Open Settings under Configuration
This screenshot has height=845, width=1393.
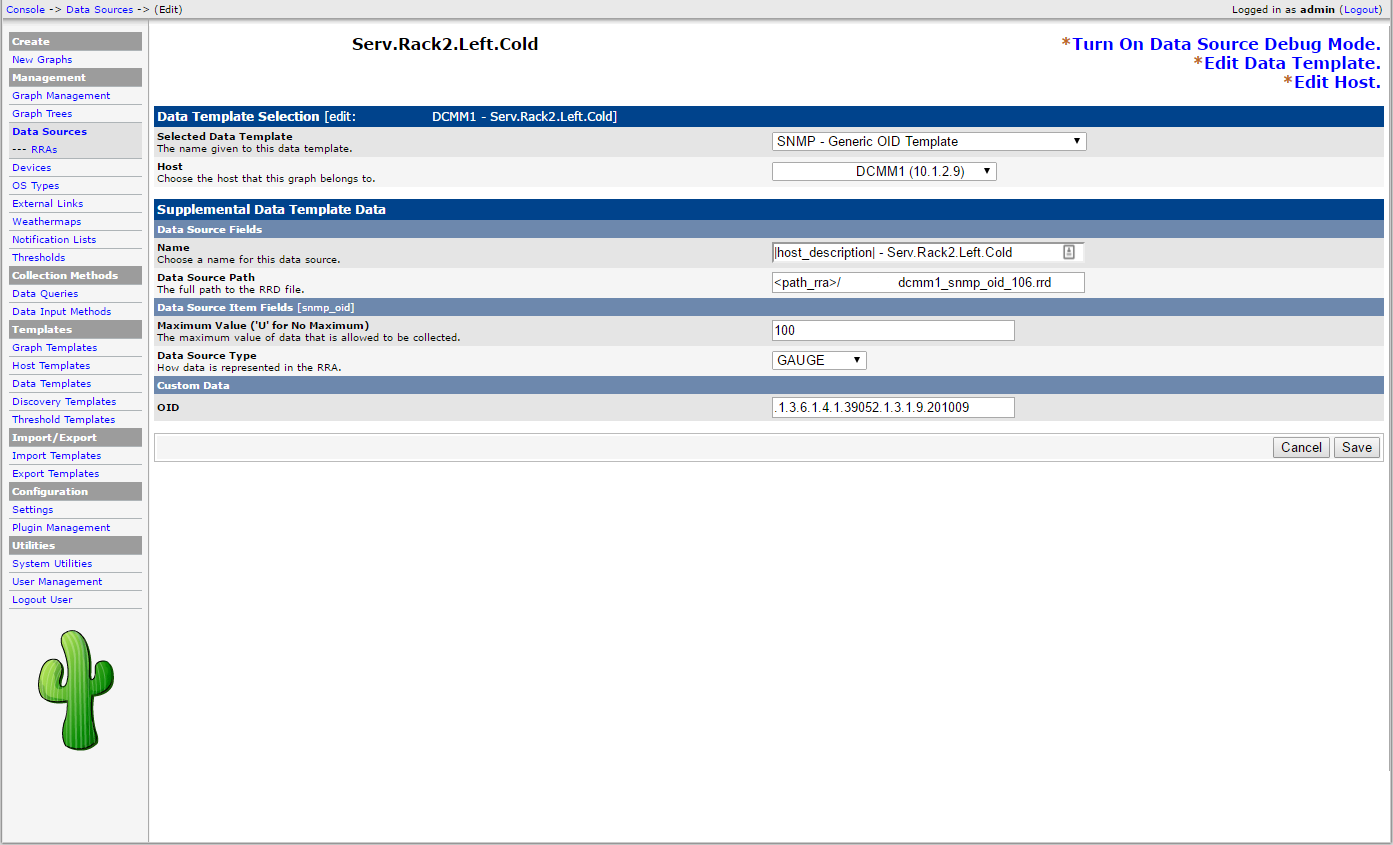(32, 510)
